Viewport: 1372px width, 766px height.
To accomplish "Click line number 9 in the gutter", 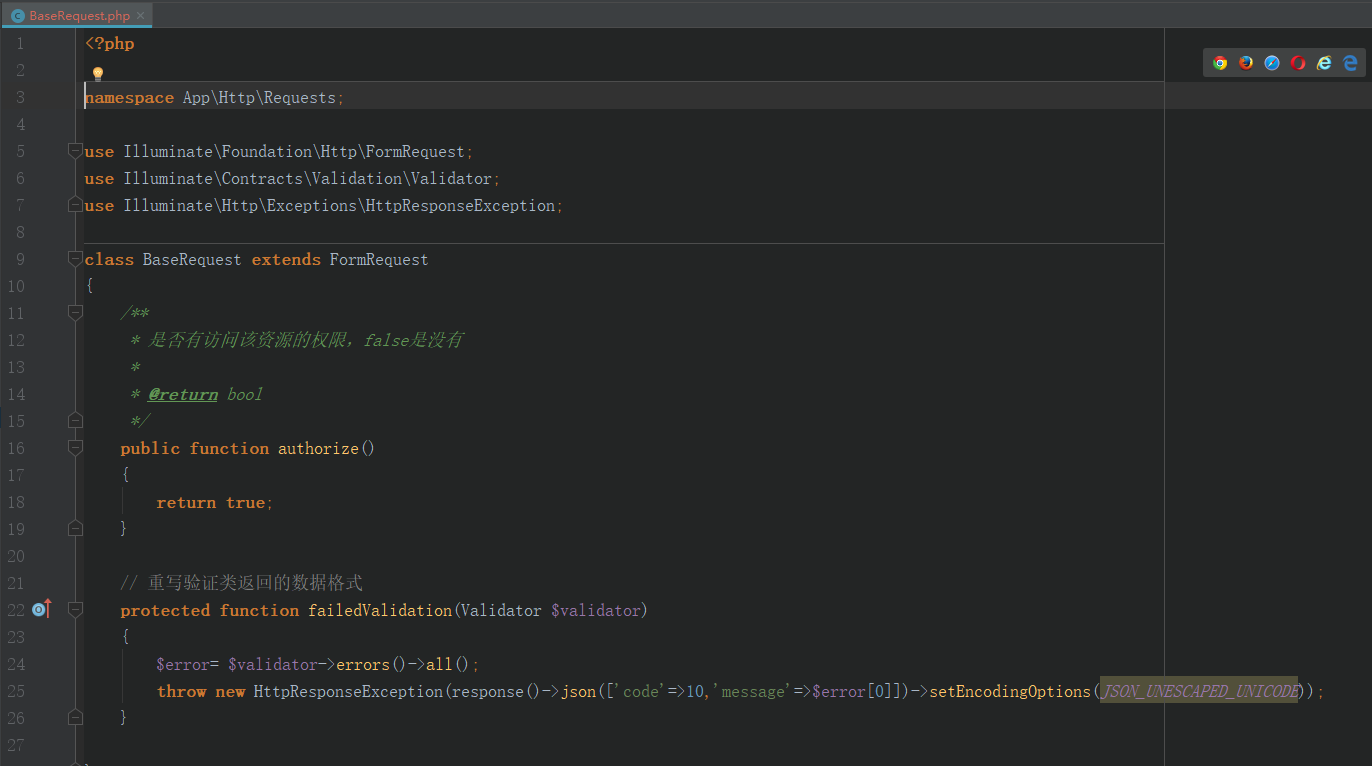I will click(19, 259).
